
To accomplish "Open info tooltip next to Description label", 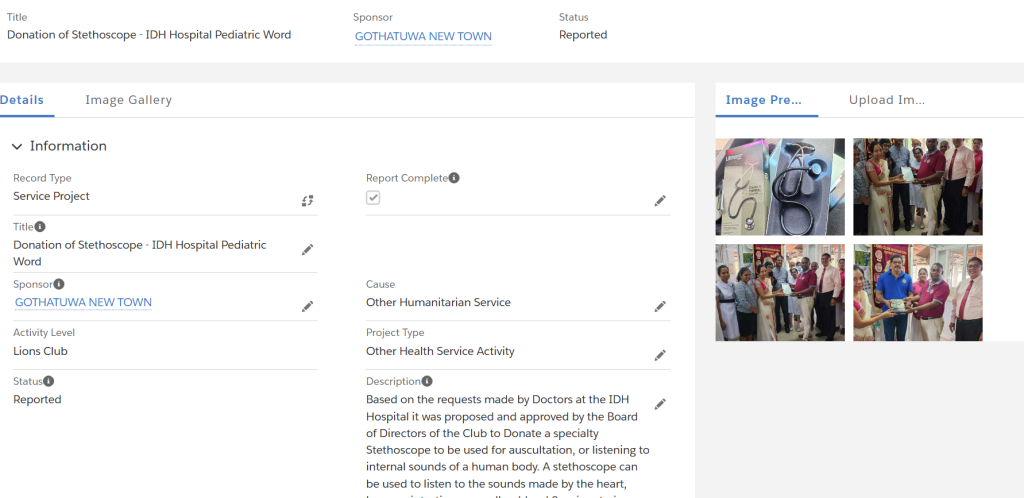I will coord(427,381).
